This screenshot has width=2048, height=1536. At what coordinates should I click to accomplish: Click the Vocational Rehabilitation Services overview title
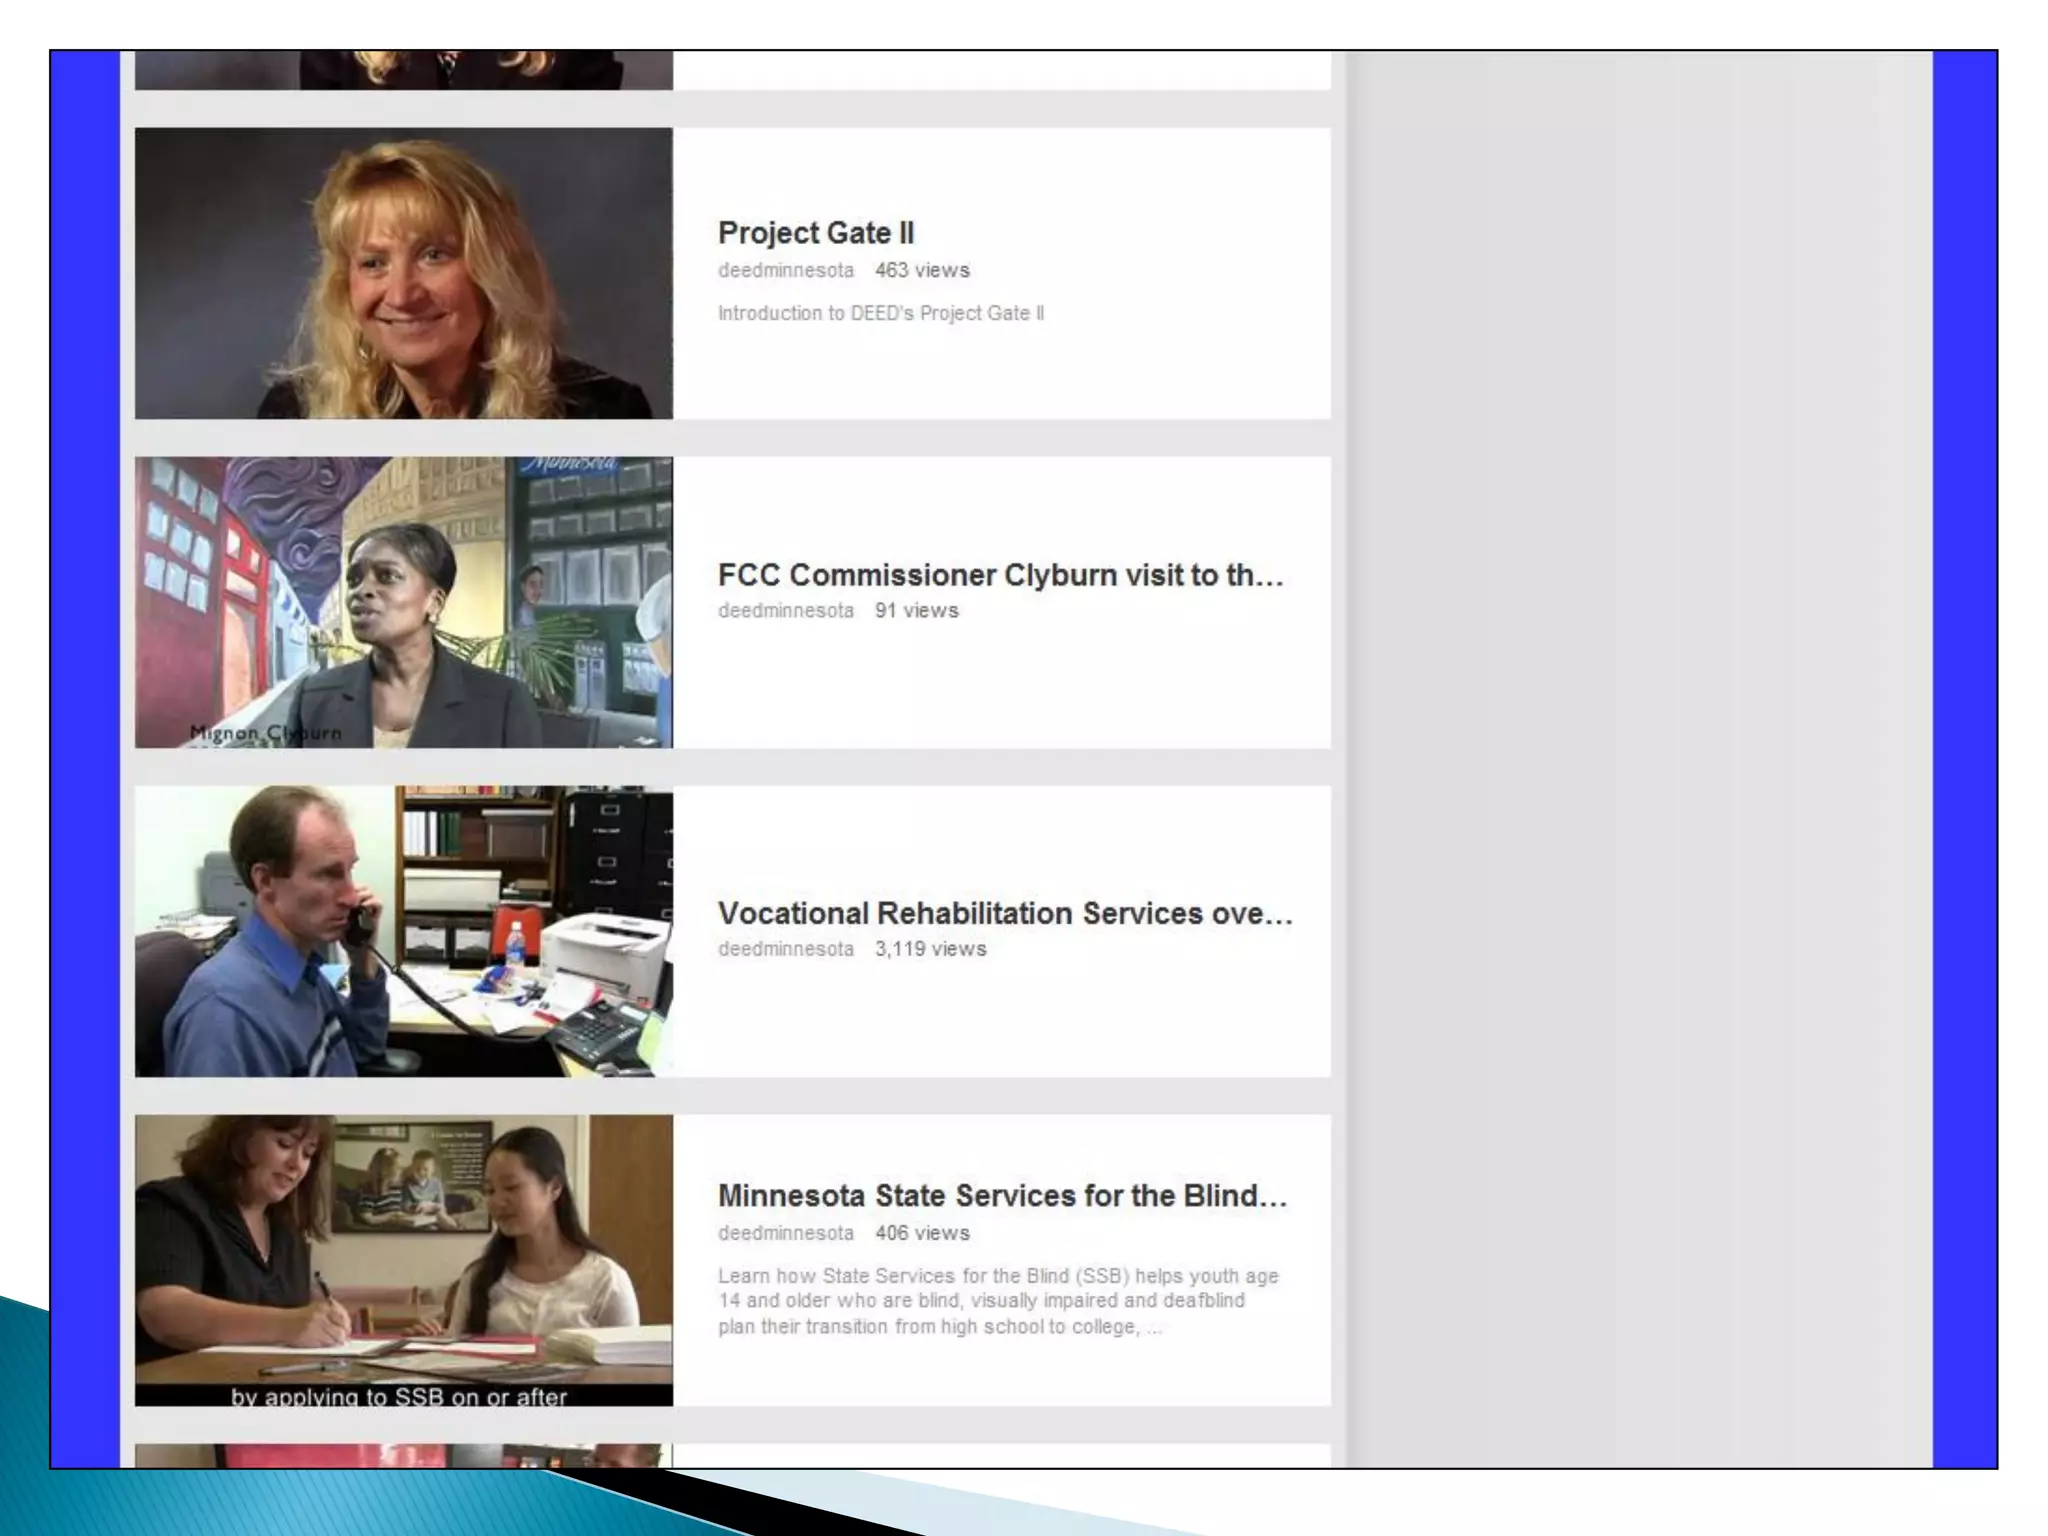[1004, 913]
